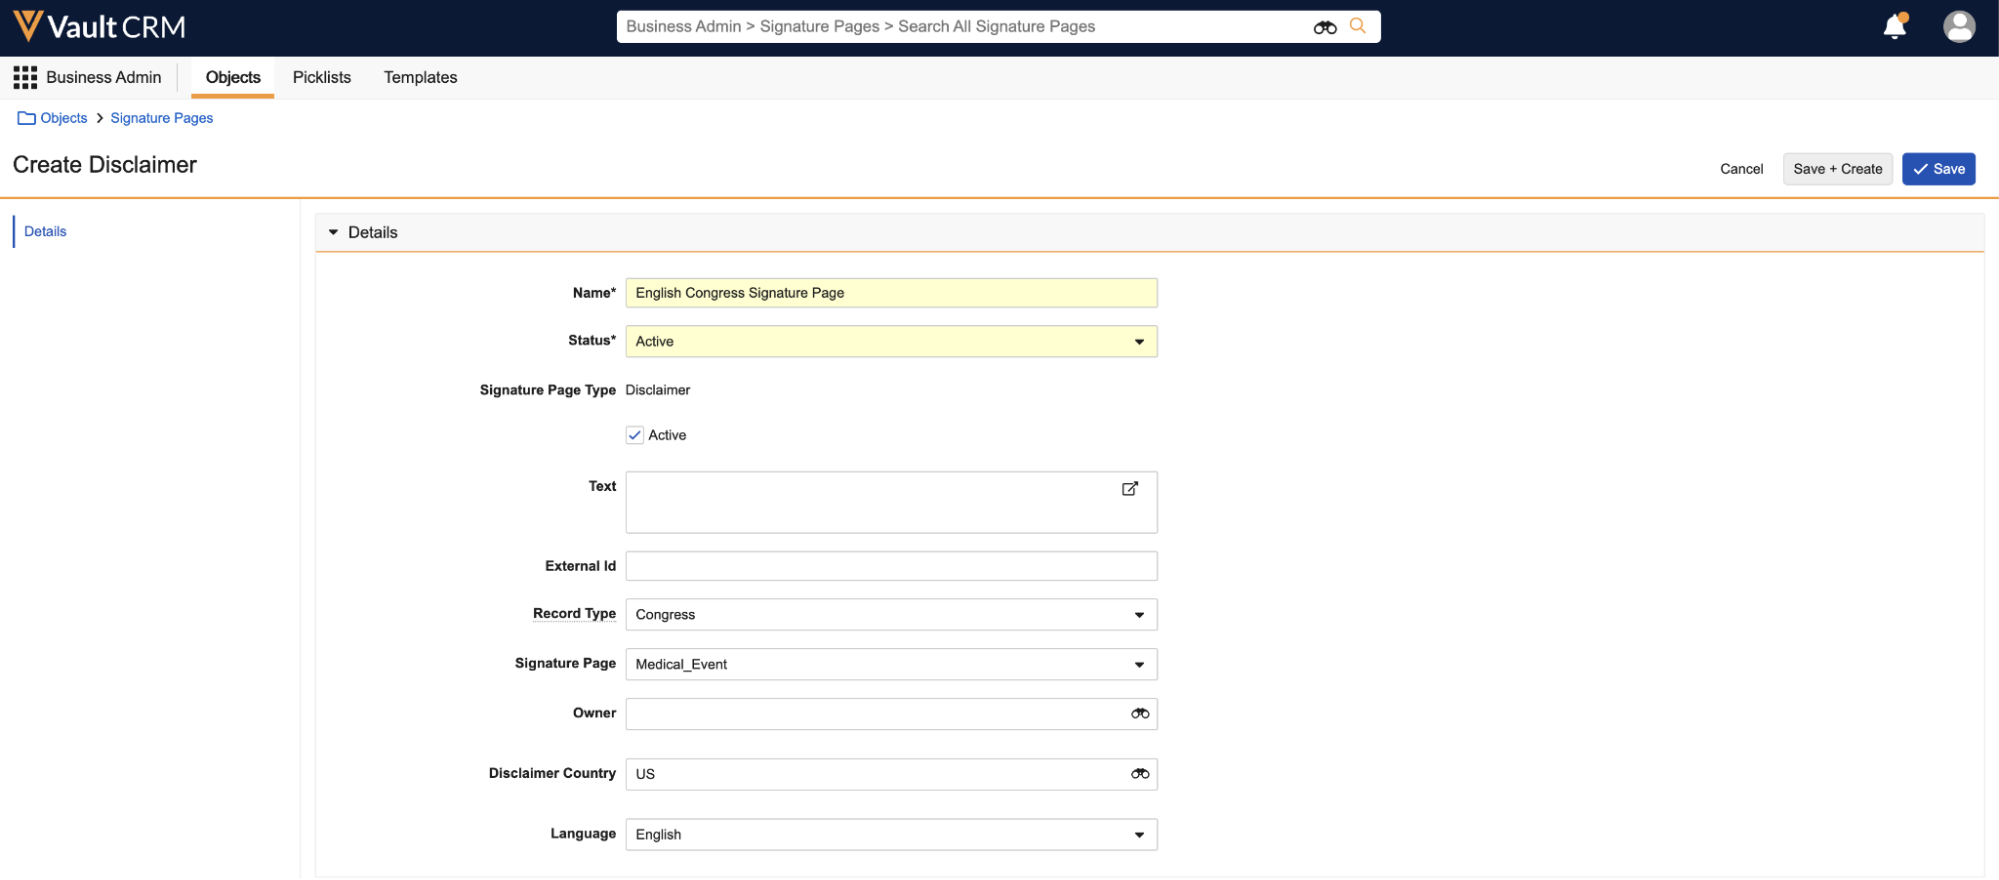Image resolution: width=1999 pixels, height=880 pixels.
Task: Click binoculars icon in top search bar
Action: (1324, 27)
